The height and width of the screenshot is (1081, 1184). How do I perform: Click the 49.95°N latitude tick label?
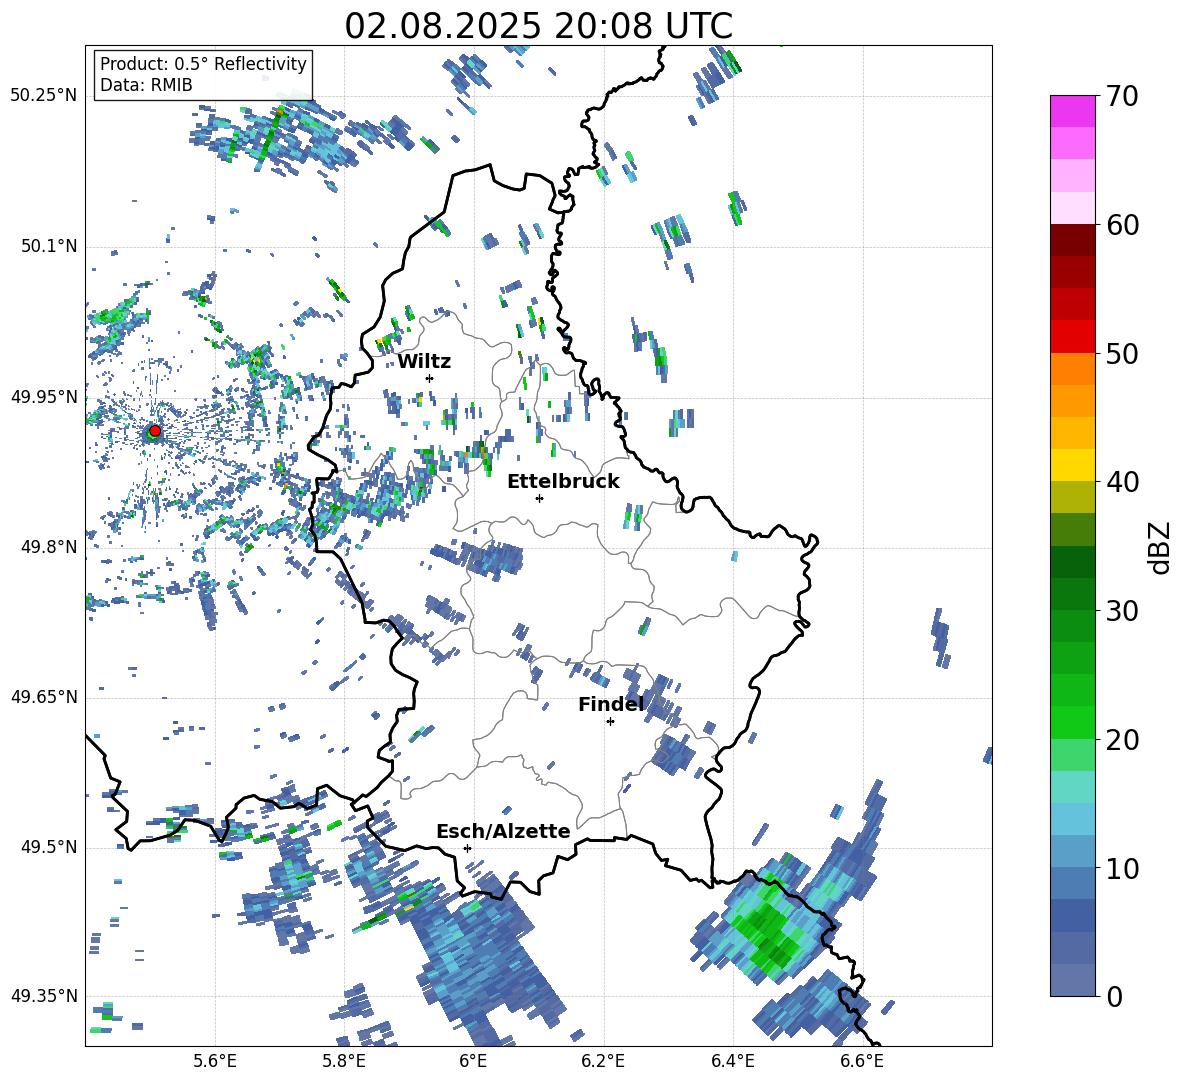[x=44, y=396]
